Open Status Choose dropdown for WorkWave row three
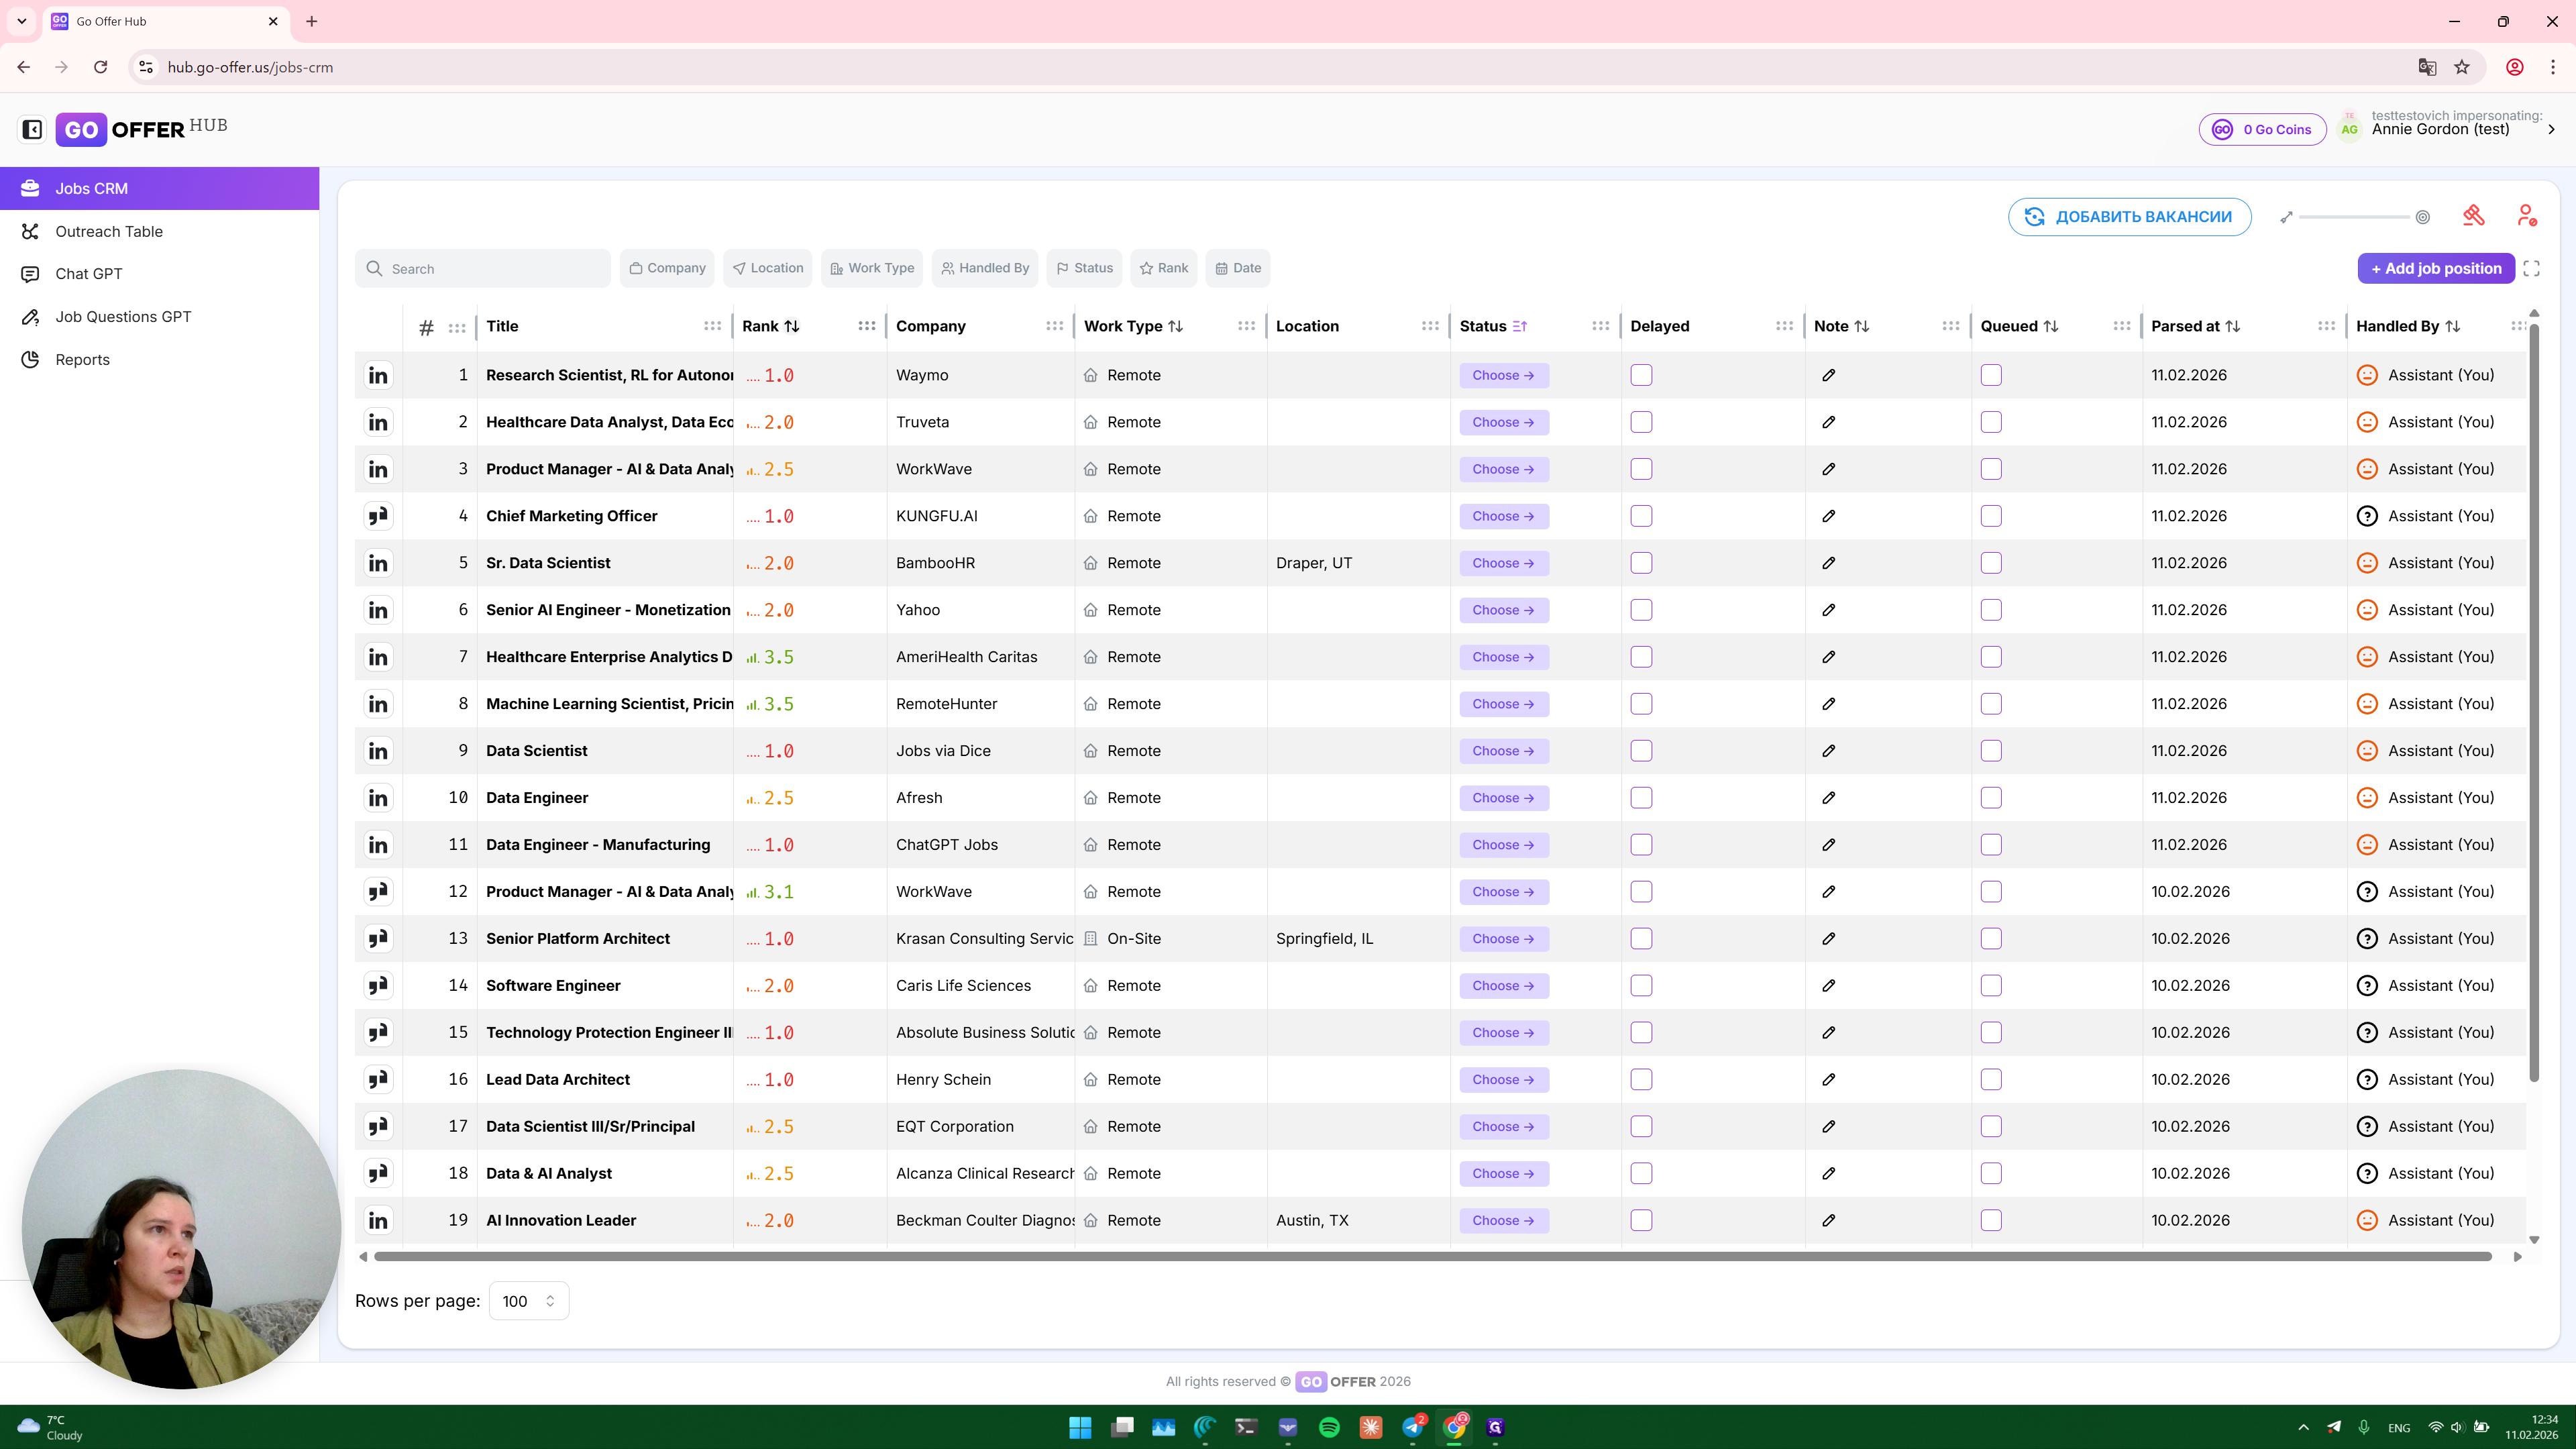2576x1449 pixels. pyautogui.click(x=1503, y=469)
